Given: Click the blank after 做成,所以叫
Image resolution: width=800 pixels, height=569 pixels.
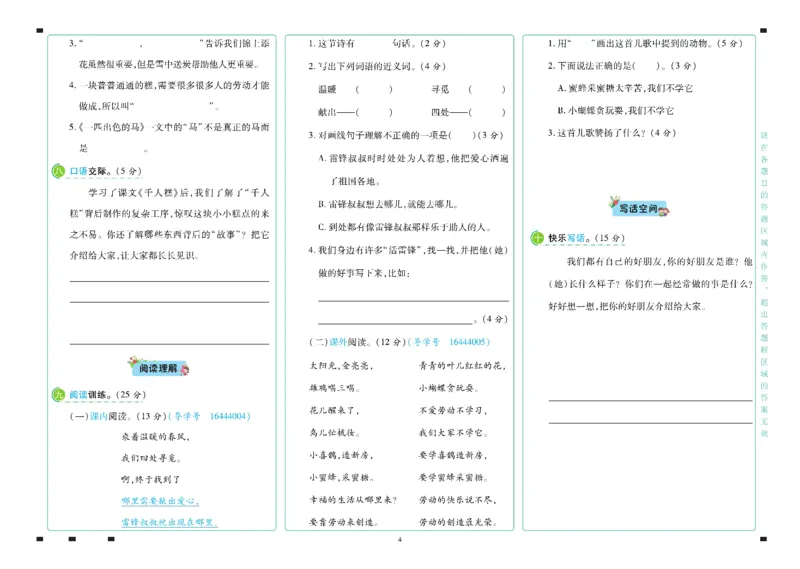Looking at the screenshot, I should [x=172, y=106].
